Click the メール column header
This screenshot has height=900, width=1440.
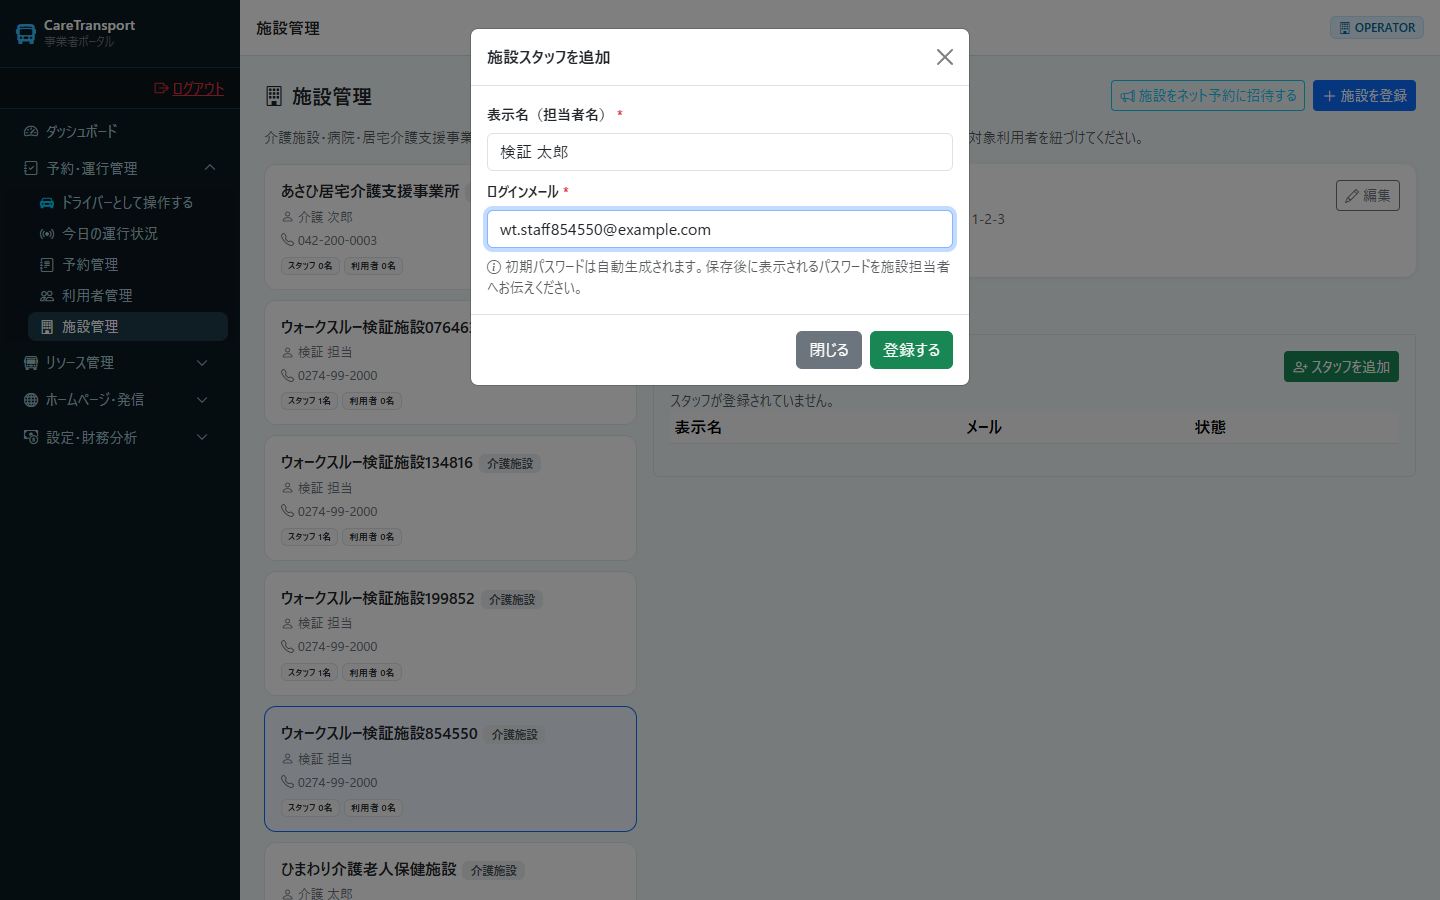[983, 427]
